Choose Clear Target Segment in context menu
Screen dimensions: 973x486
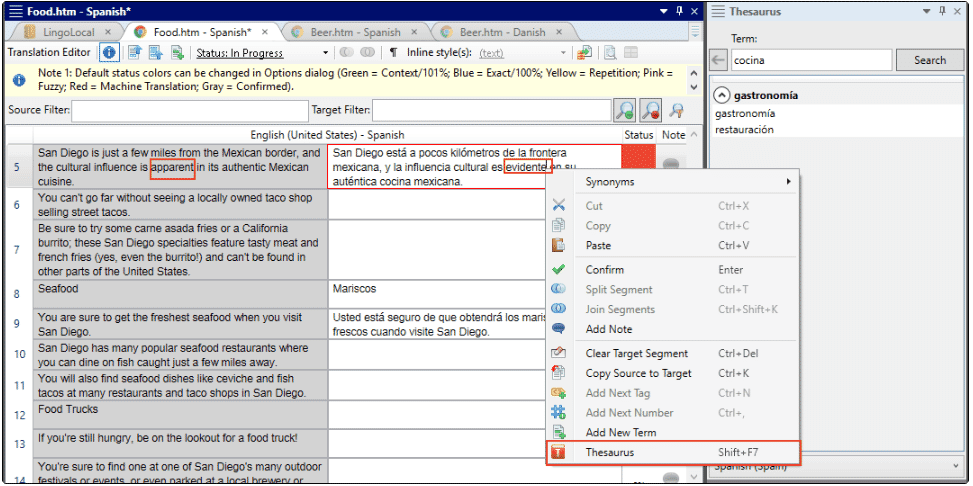[673, 354]
